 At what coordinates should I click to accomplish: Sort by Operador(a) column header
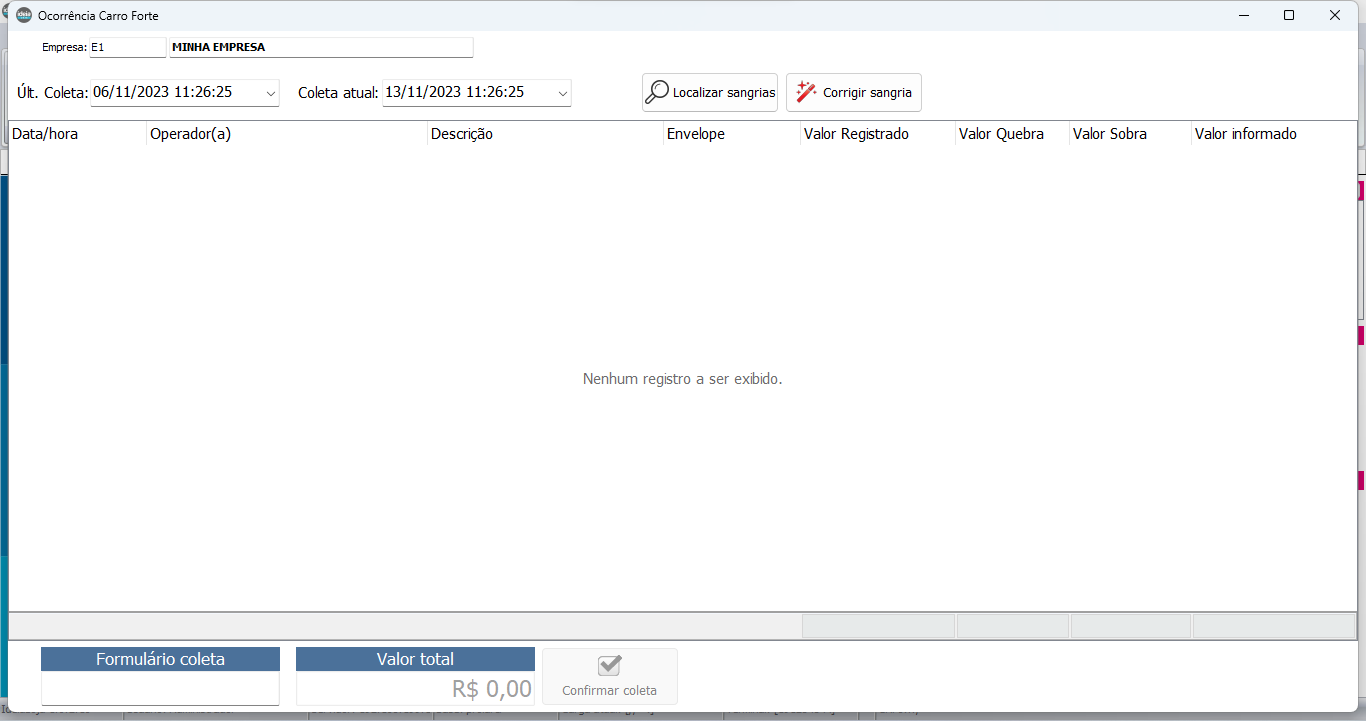pos(286,134)
